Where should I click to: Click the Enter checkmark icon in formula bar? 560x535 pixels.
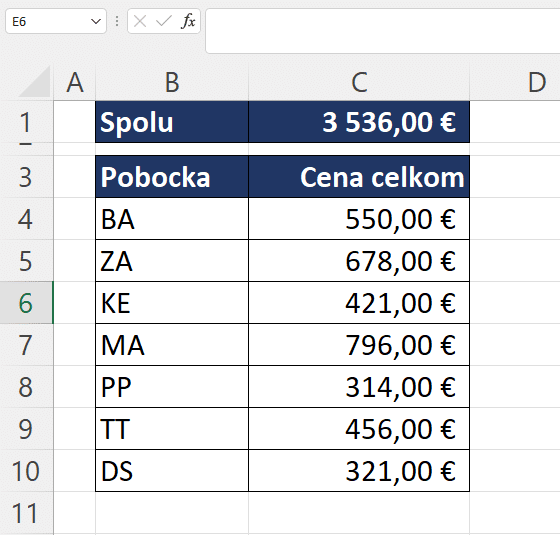pos(164,21)
